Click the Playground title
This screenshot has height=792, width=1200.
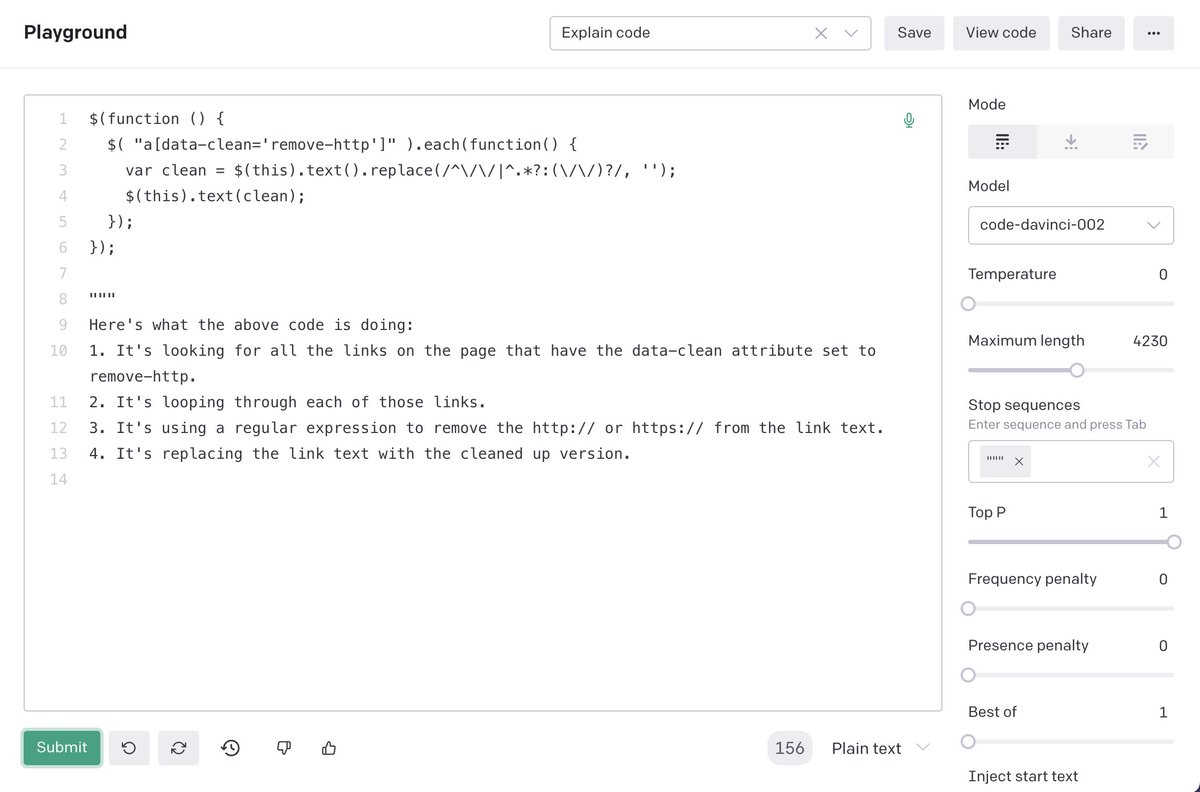click(x=75, y=32)
